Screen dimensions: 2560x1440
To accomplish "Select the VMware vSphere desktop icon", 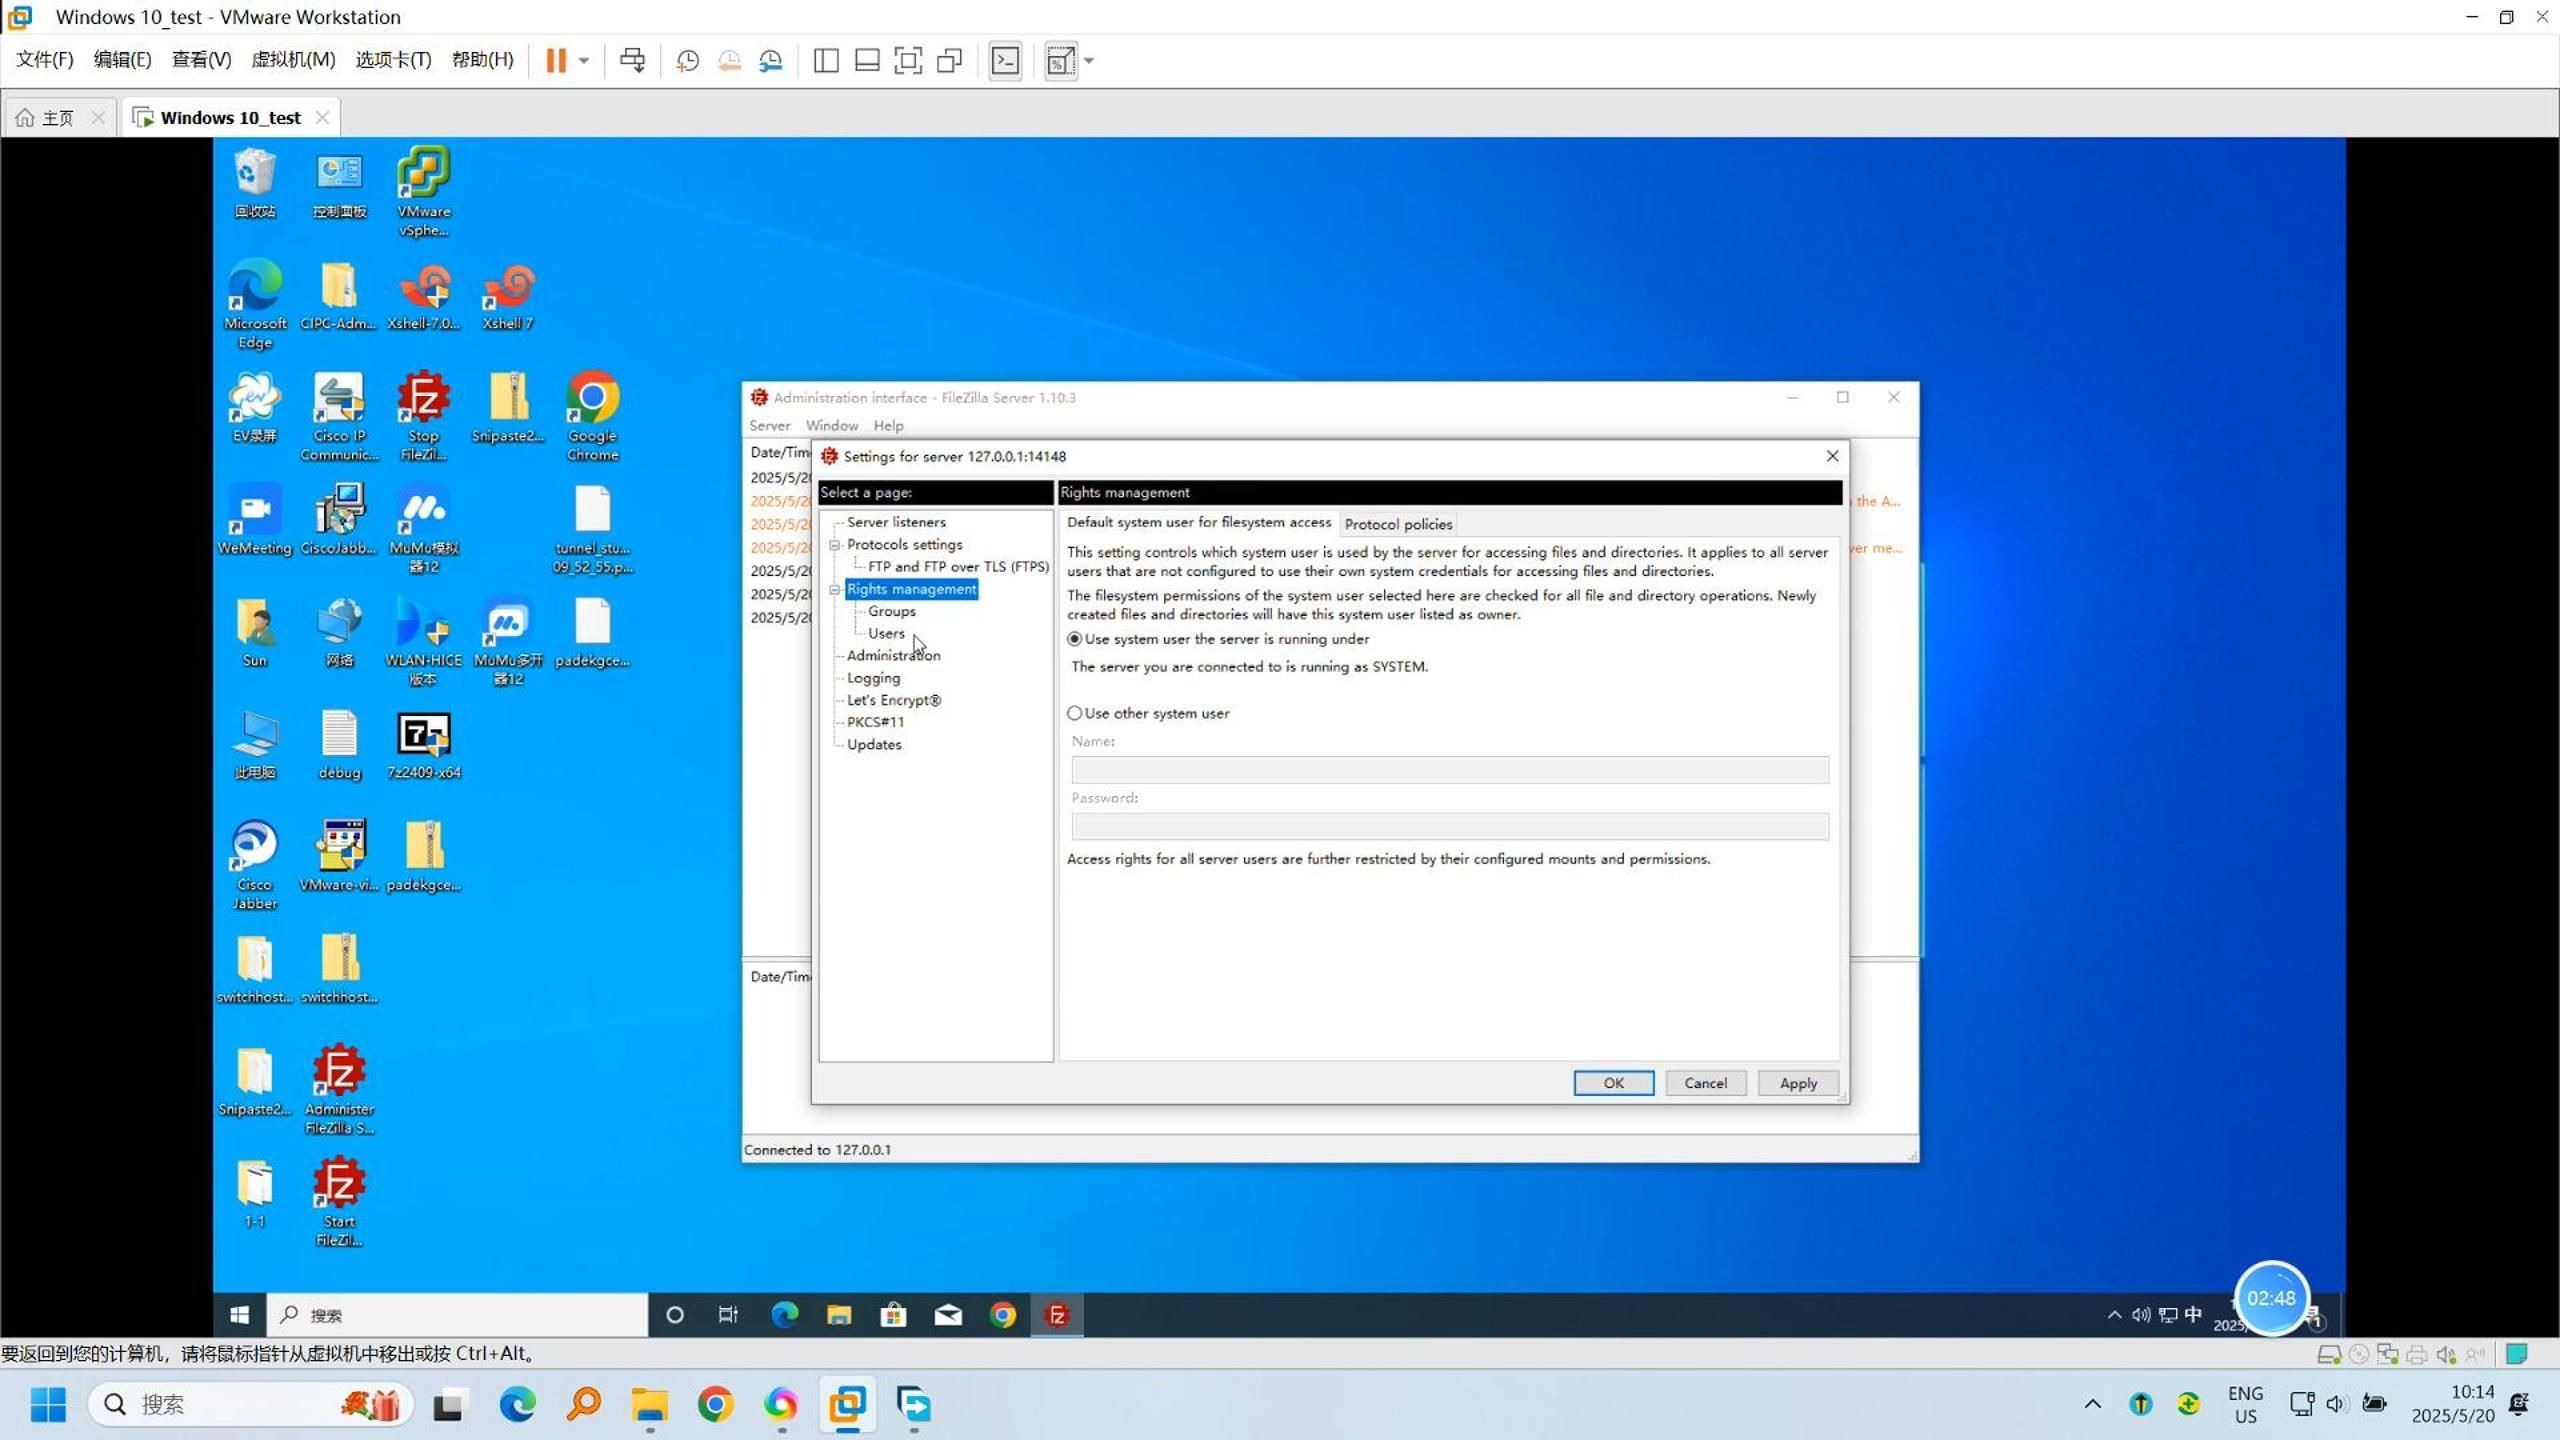I will click(x=423, y=192).
